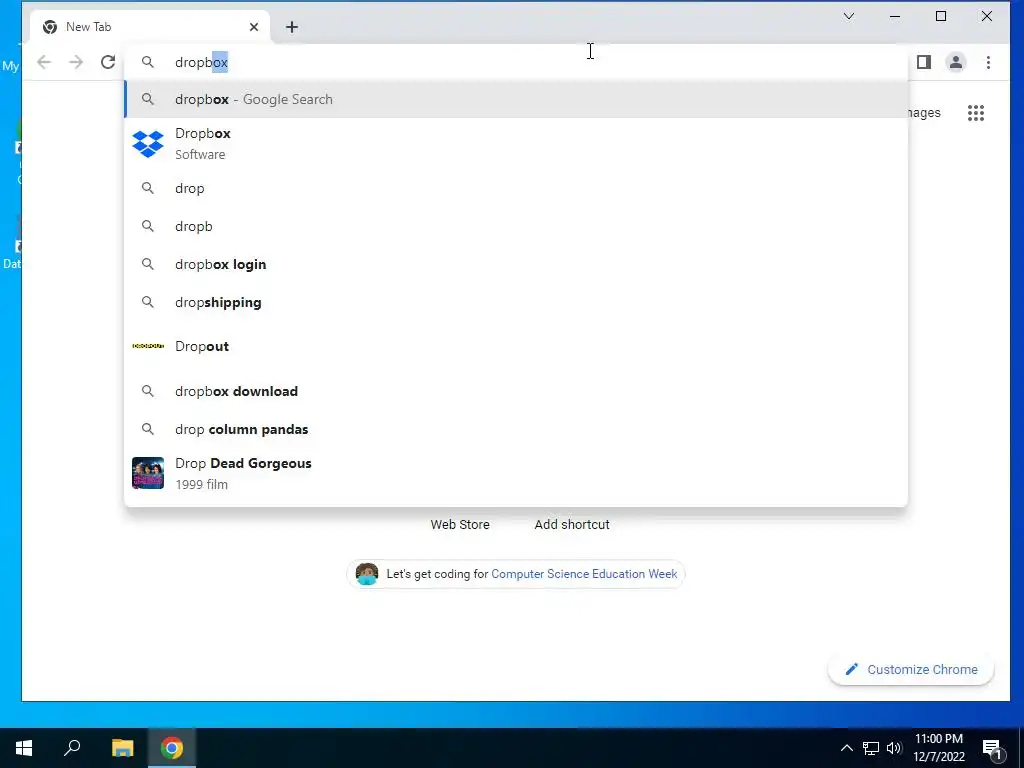The height and width of the screenshot is (768, 1024).
Task: Open the network tray icon
Action: [x=871, y=748]
